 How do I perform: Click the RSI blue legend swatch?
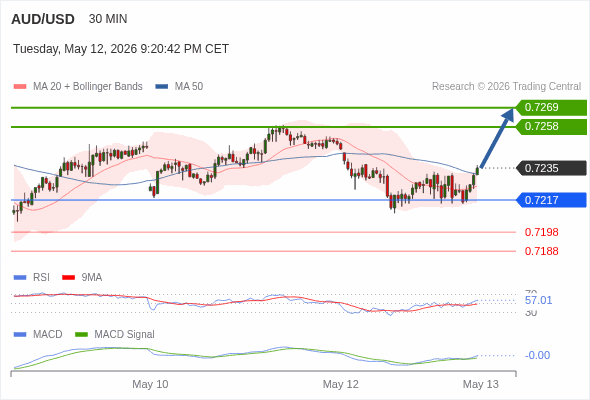pos(20,278)
